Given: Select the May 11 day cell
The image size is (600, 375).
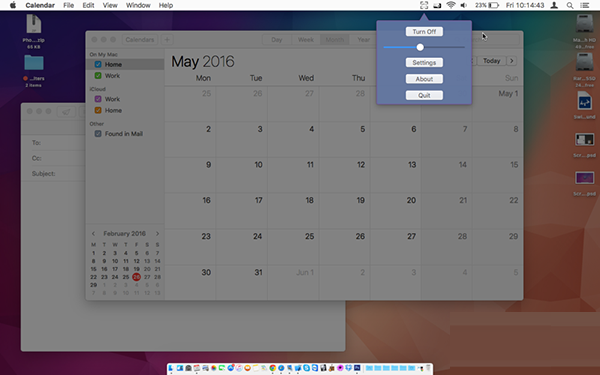Looking at the screenshot, I should click(x=293, y=175).
